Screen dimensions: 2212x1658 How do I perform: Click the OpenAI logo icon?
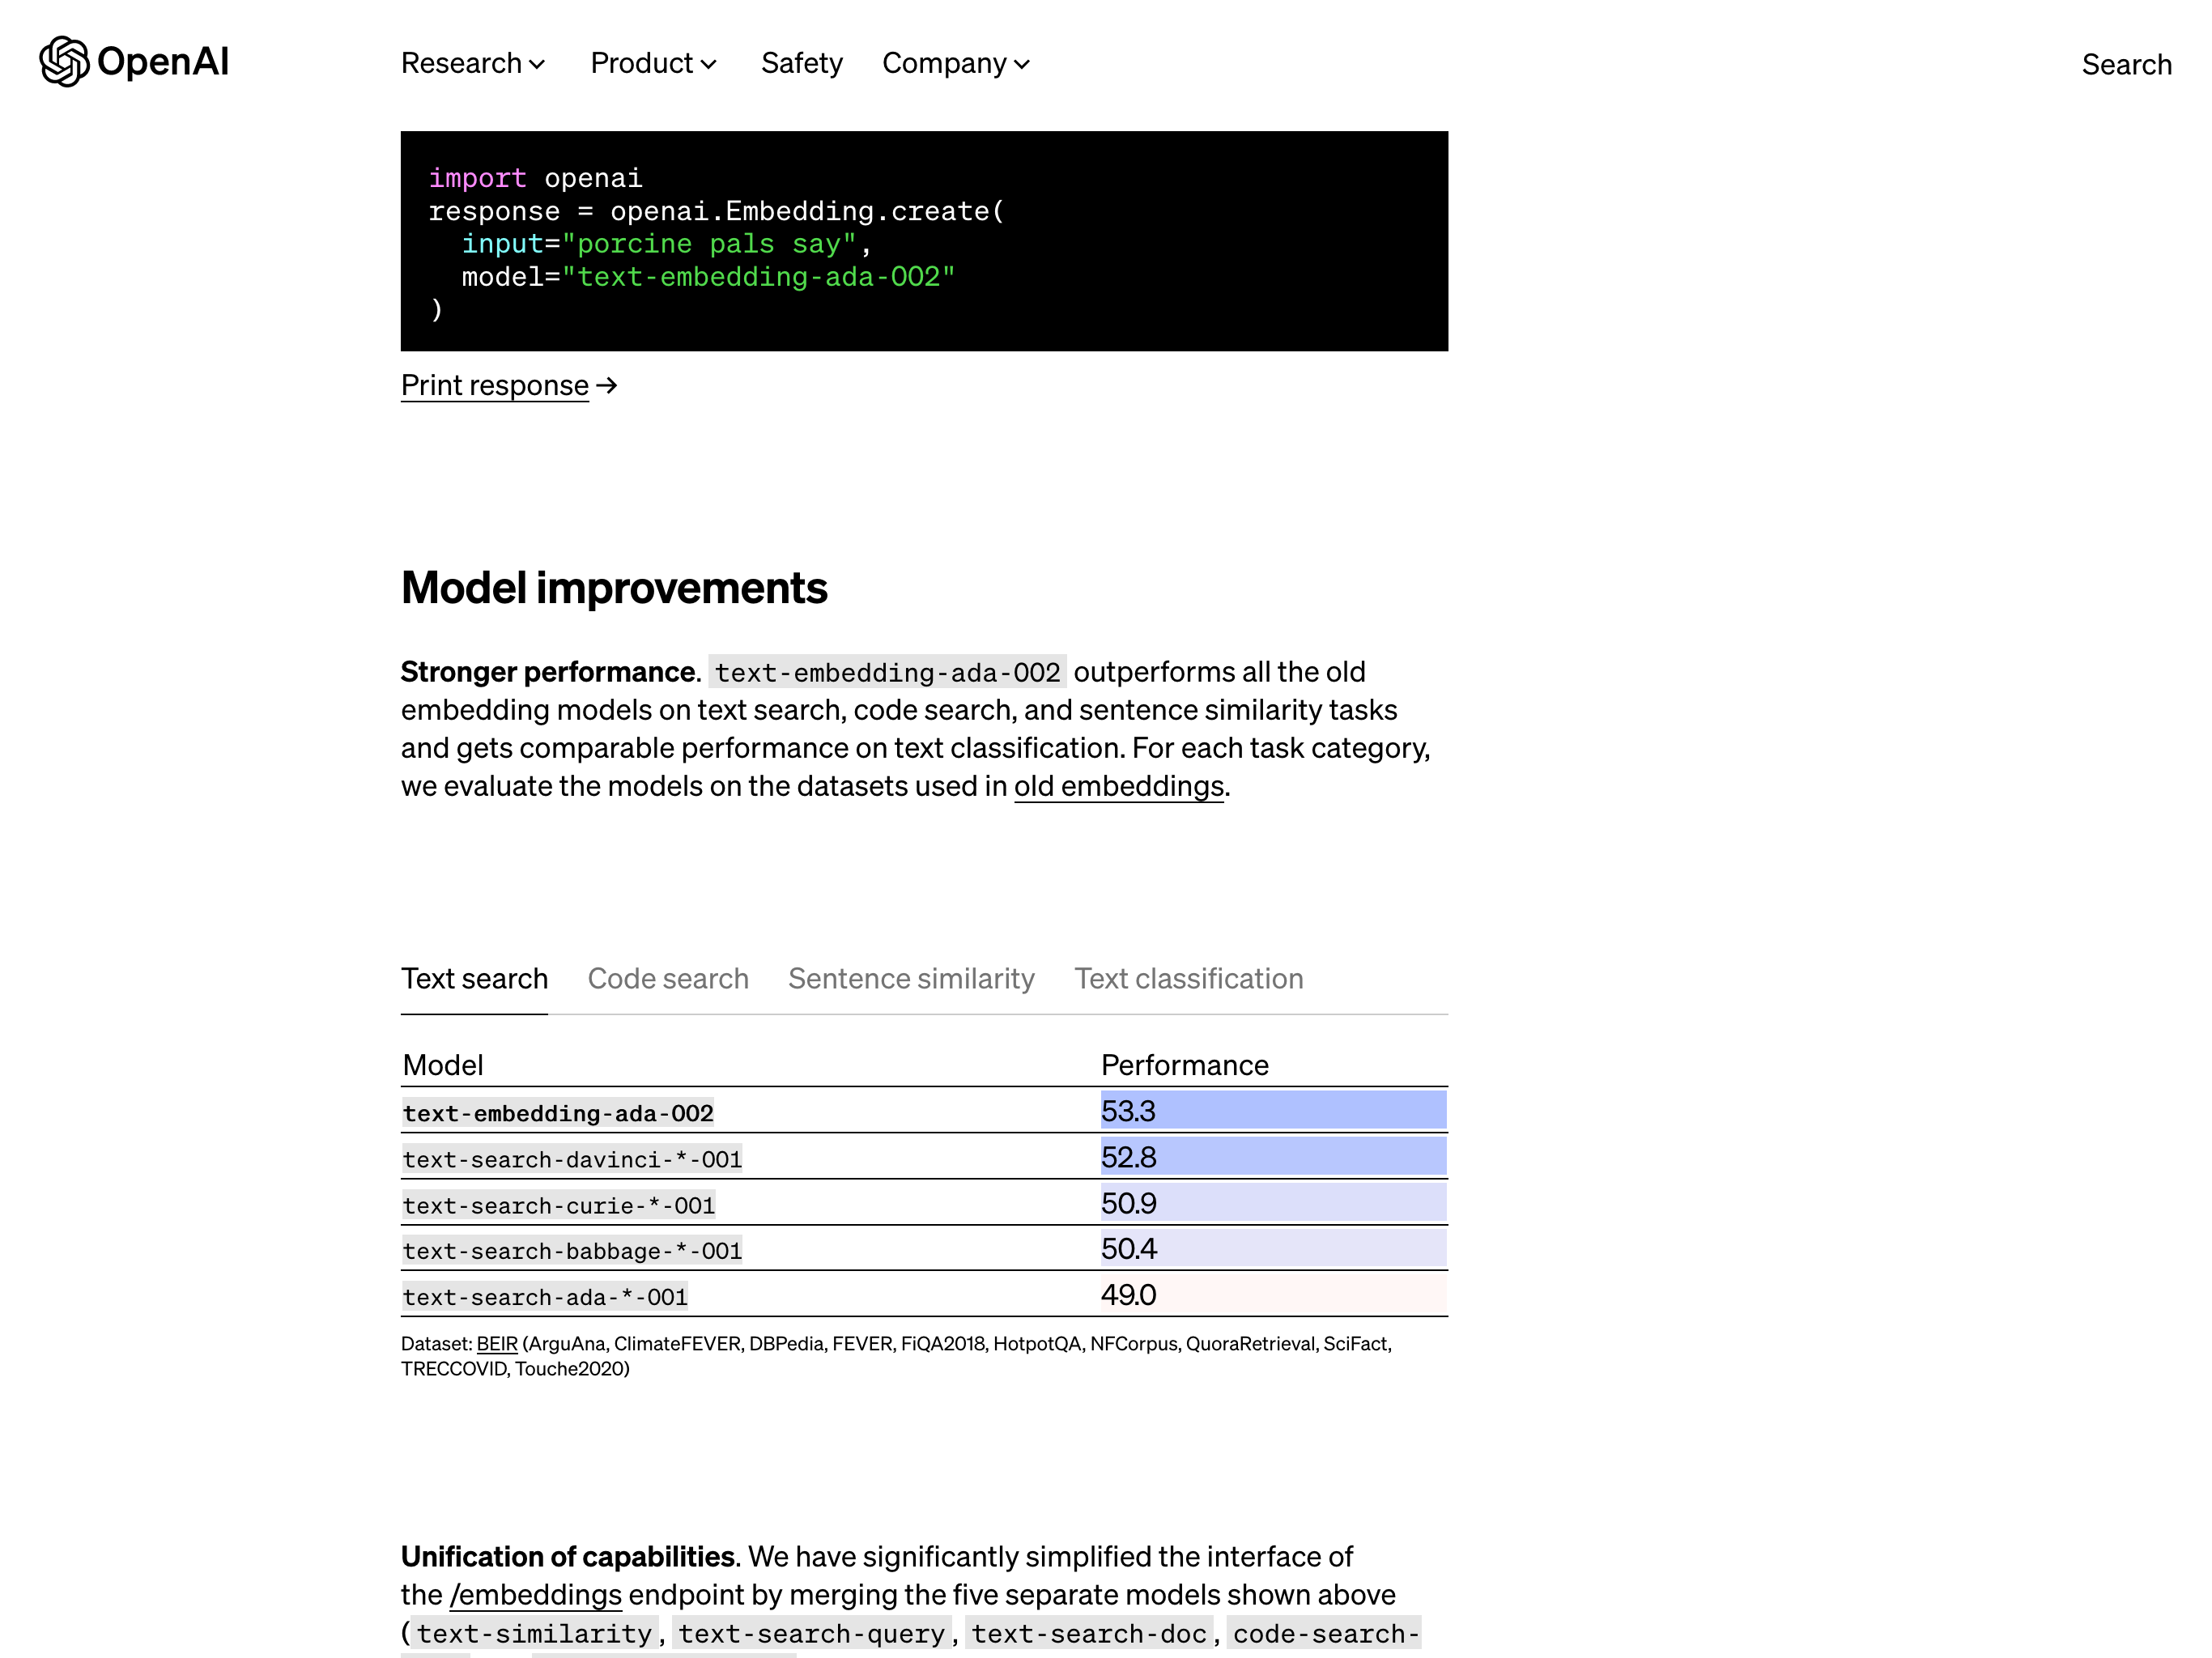[x=64, y=62]
